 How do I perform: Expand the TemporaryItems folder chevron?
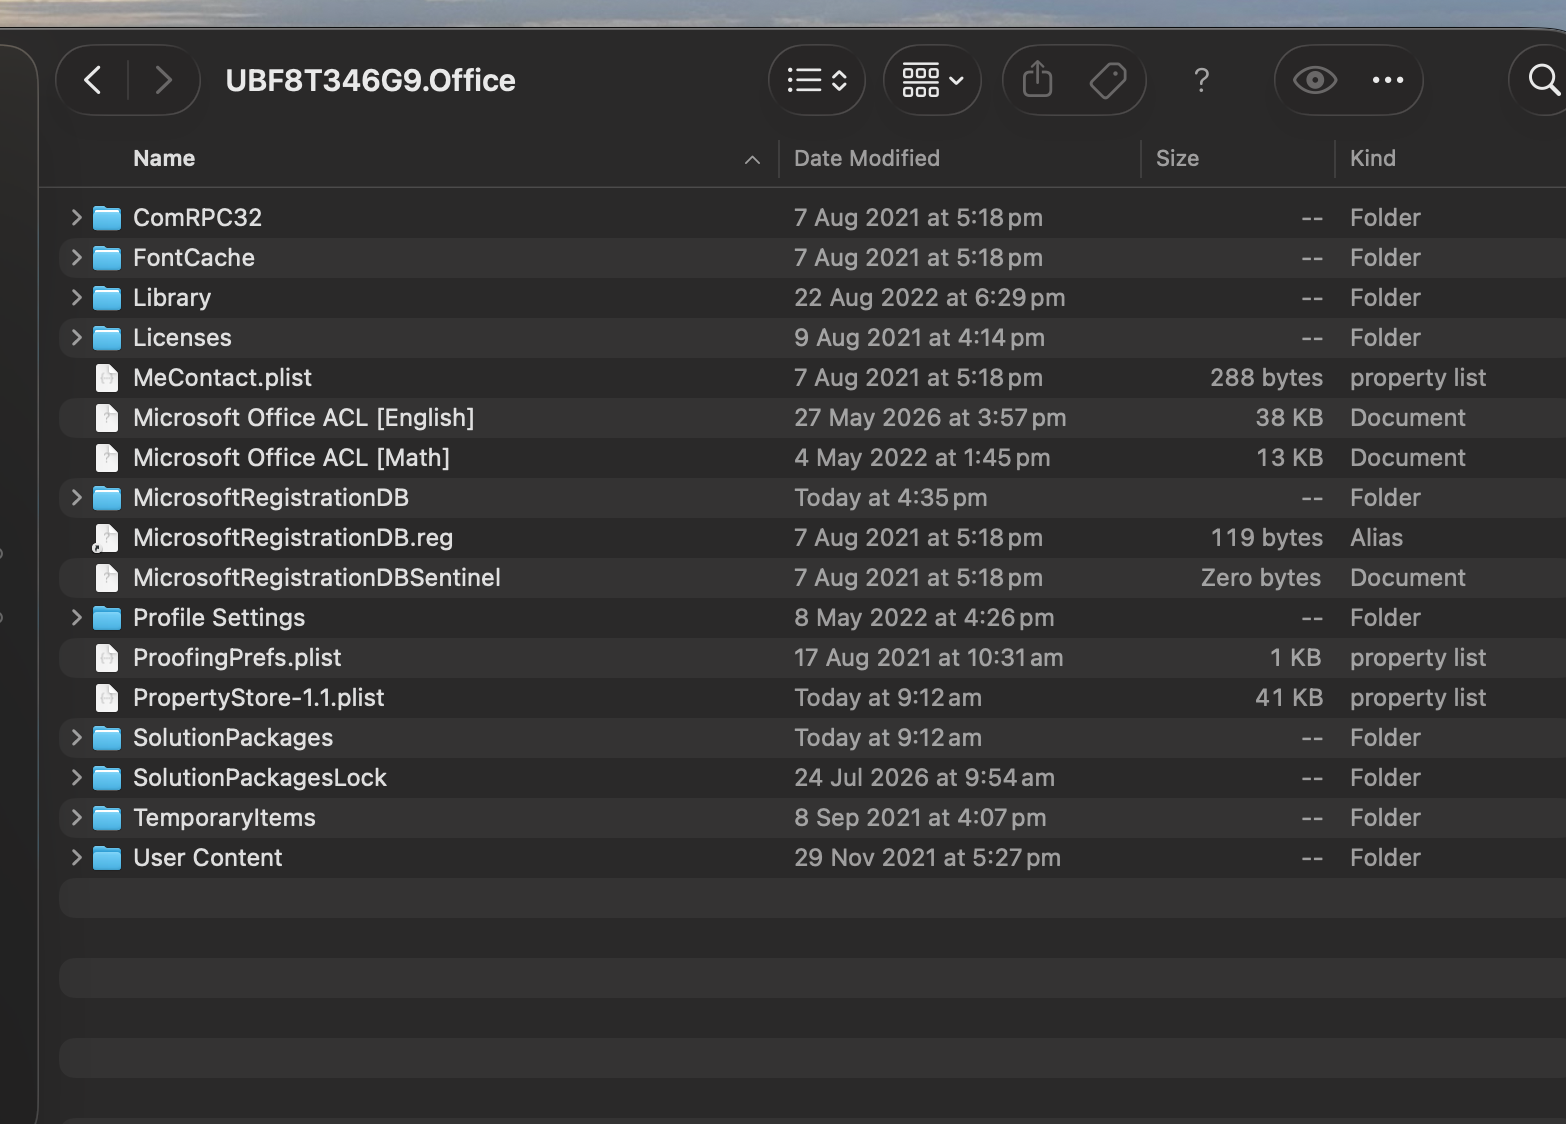pos(76,817)
